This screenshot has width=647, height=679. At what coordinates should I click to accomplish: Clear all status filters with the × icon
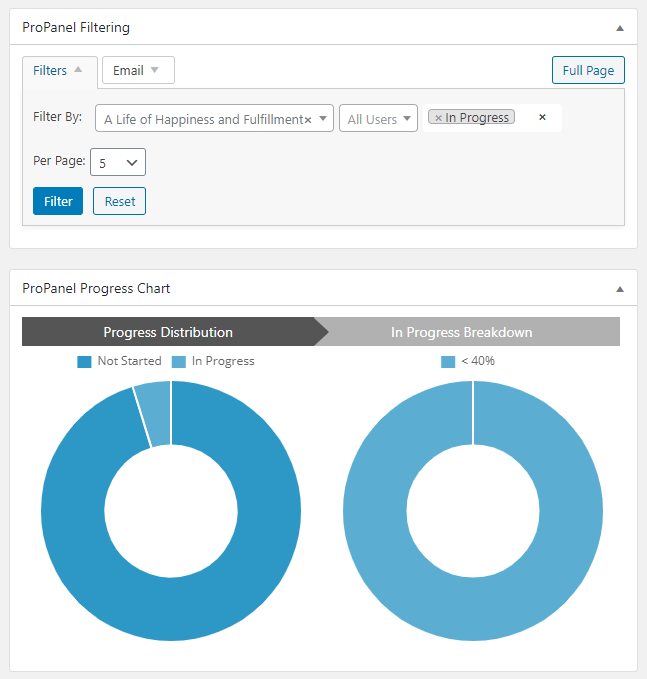(x=542, y=117)
